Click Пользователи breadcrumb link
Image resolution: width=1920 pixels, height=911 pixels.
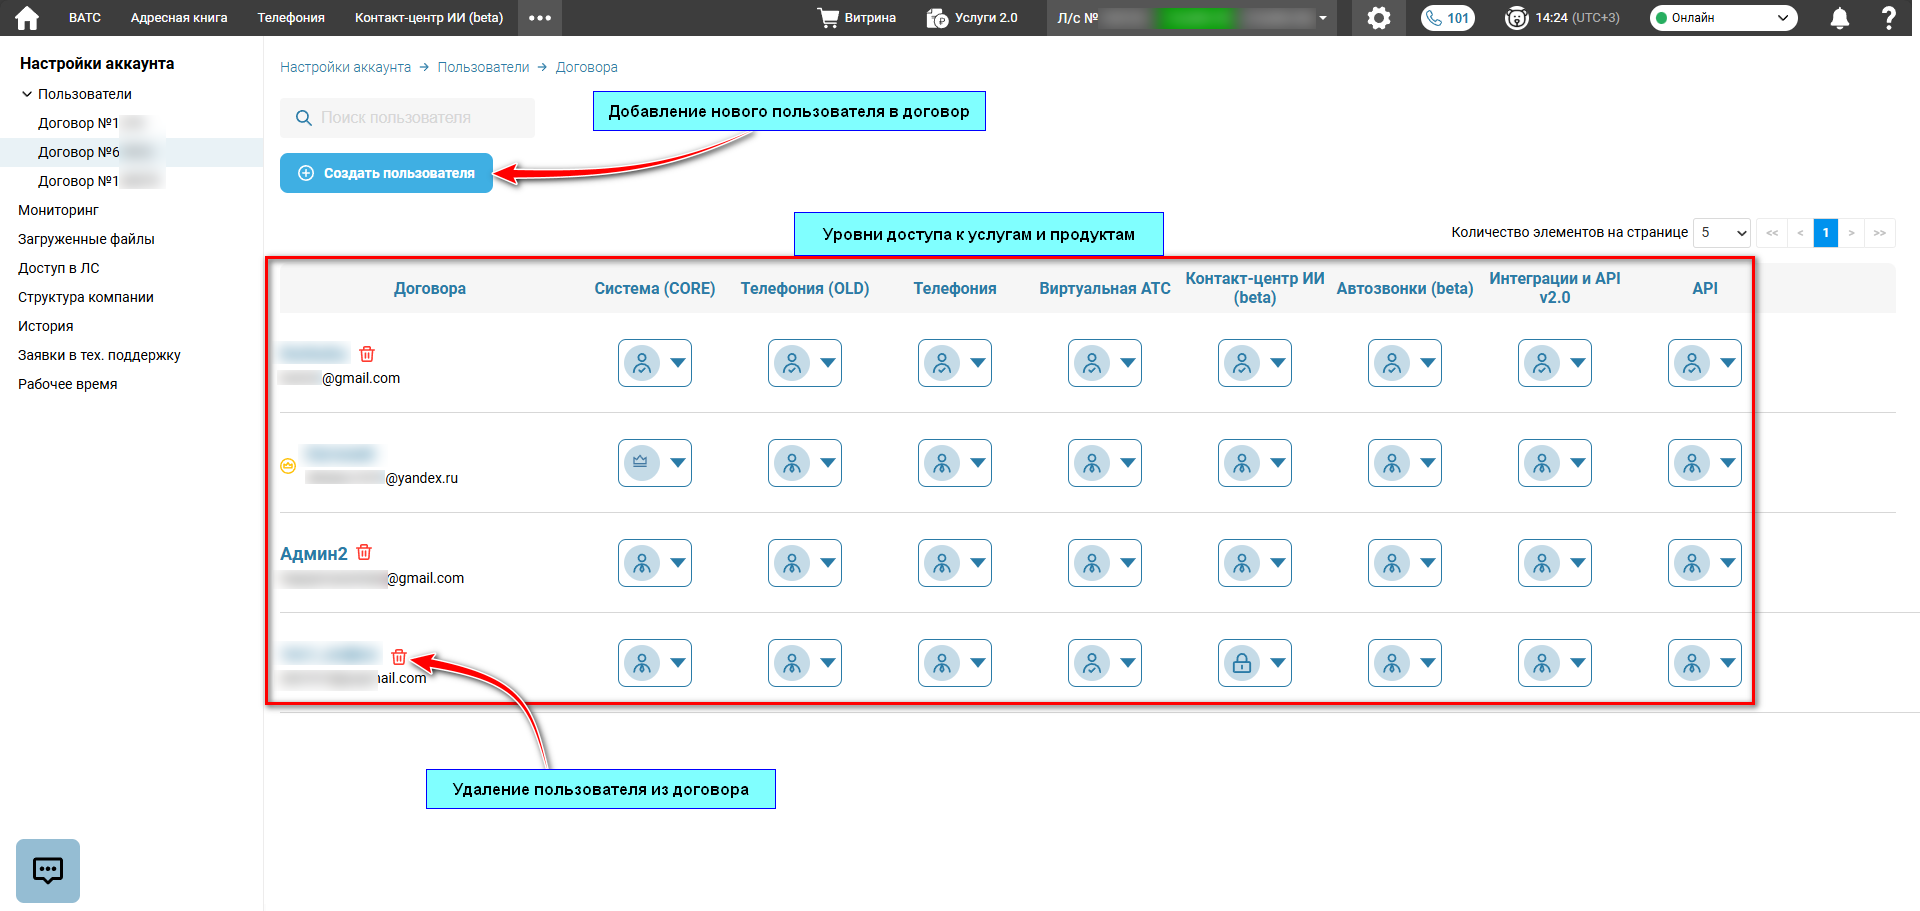[x=483, y=67]
